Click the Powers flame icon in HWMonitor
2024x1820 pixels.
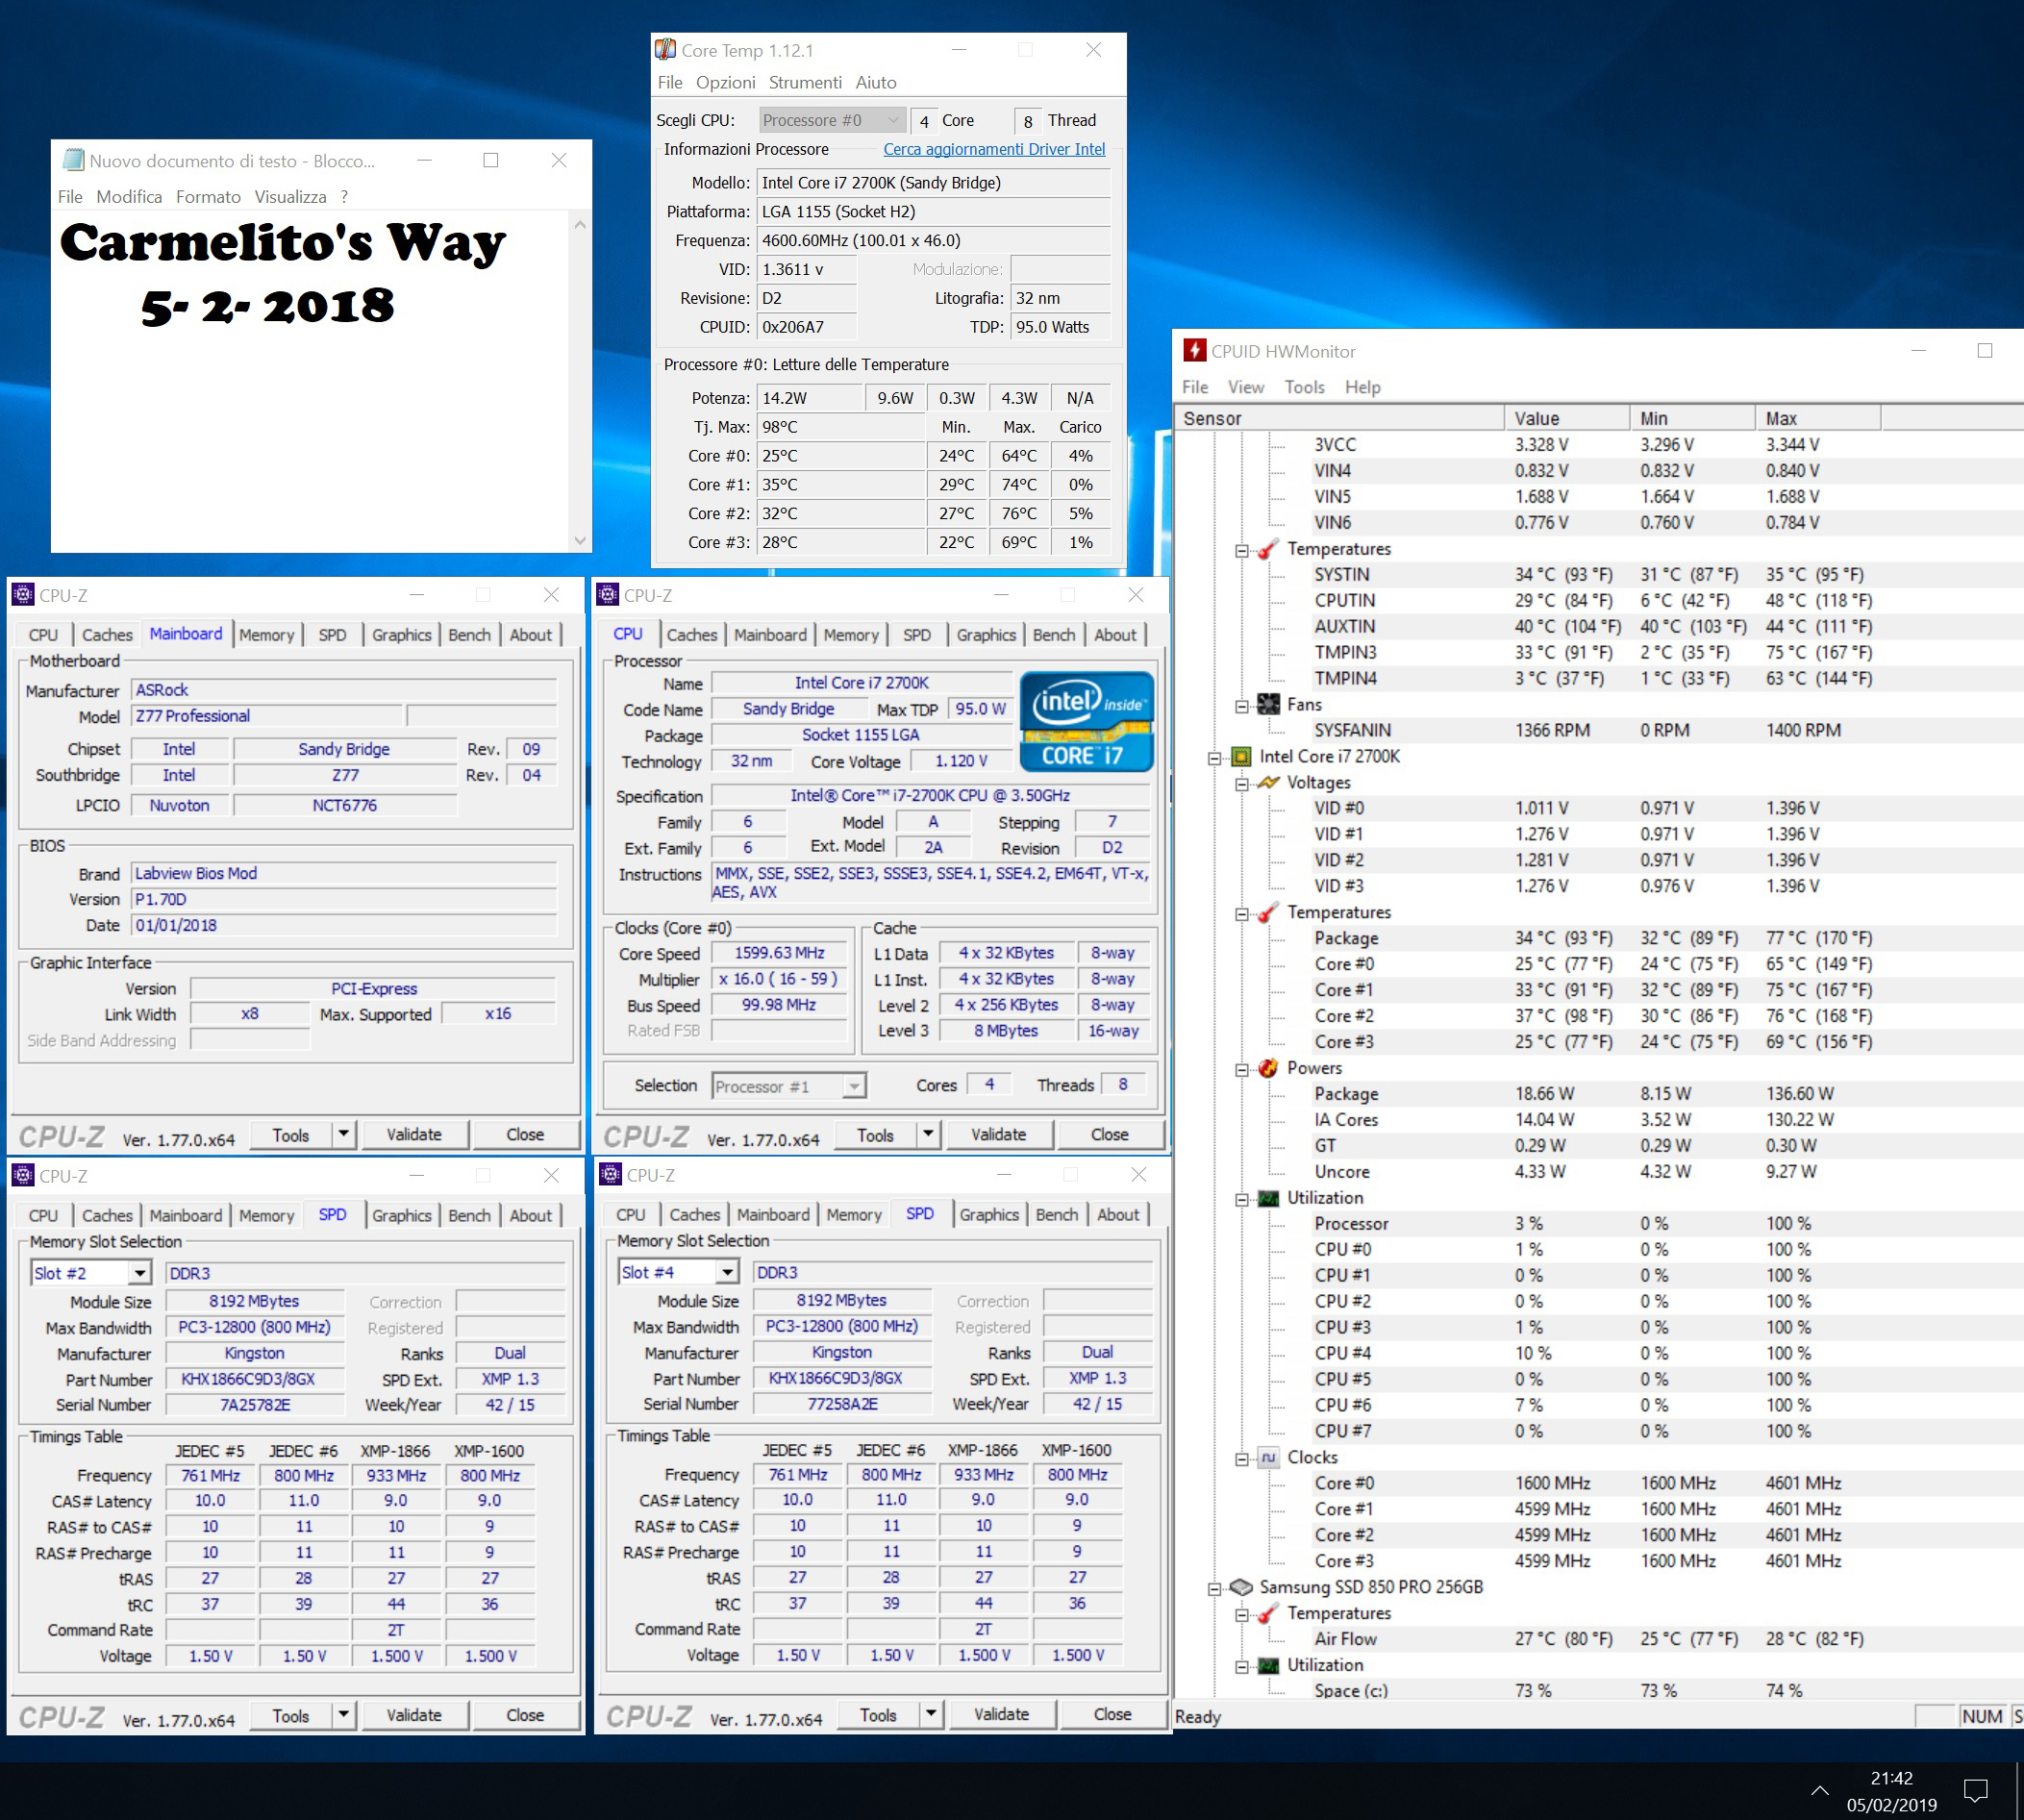(1268, 1068)
